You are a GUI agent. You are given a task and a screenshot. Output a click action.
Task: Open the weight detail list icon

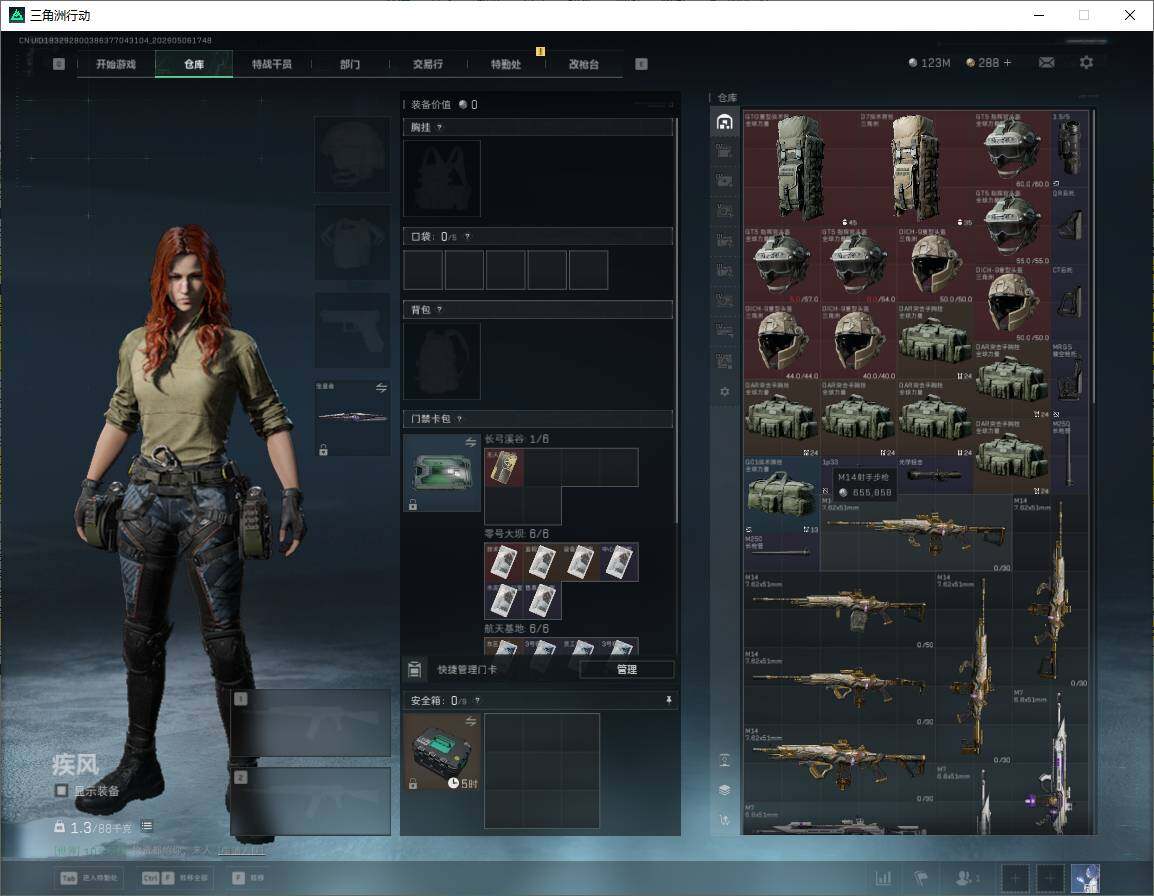[146, 826]
